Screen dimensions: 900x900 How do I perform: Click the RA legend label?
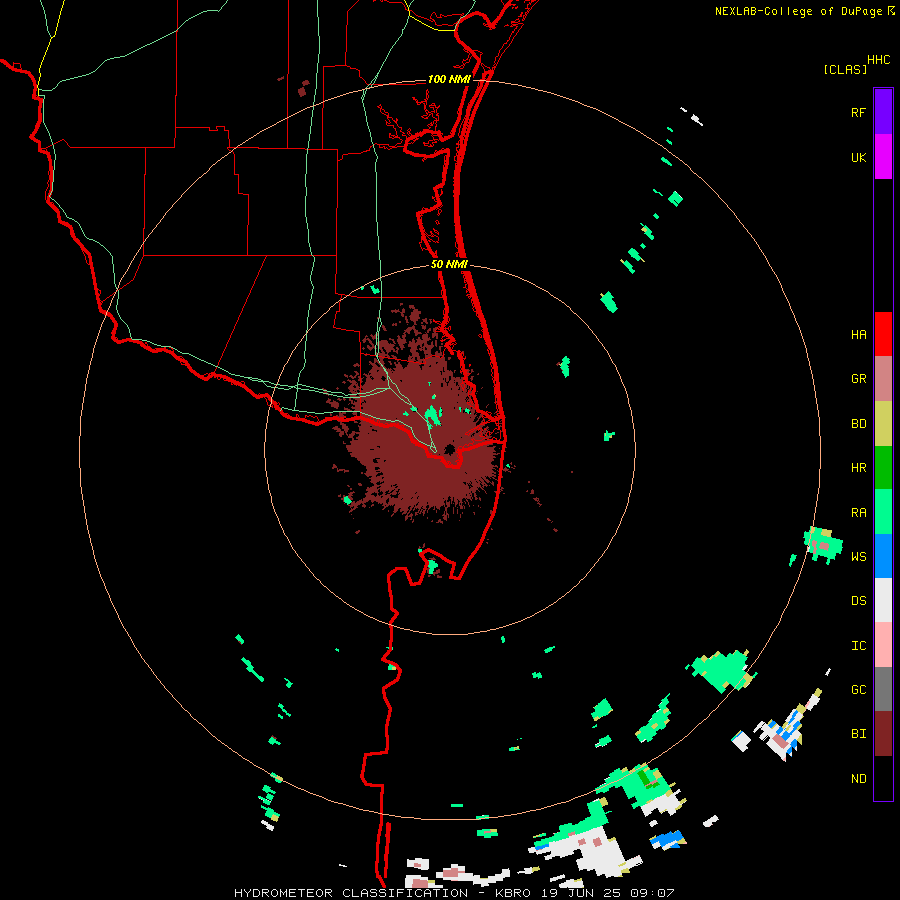(858, 513)
